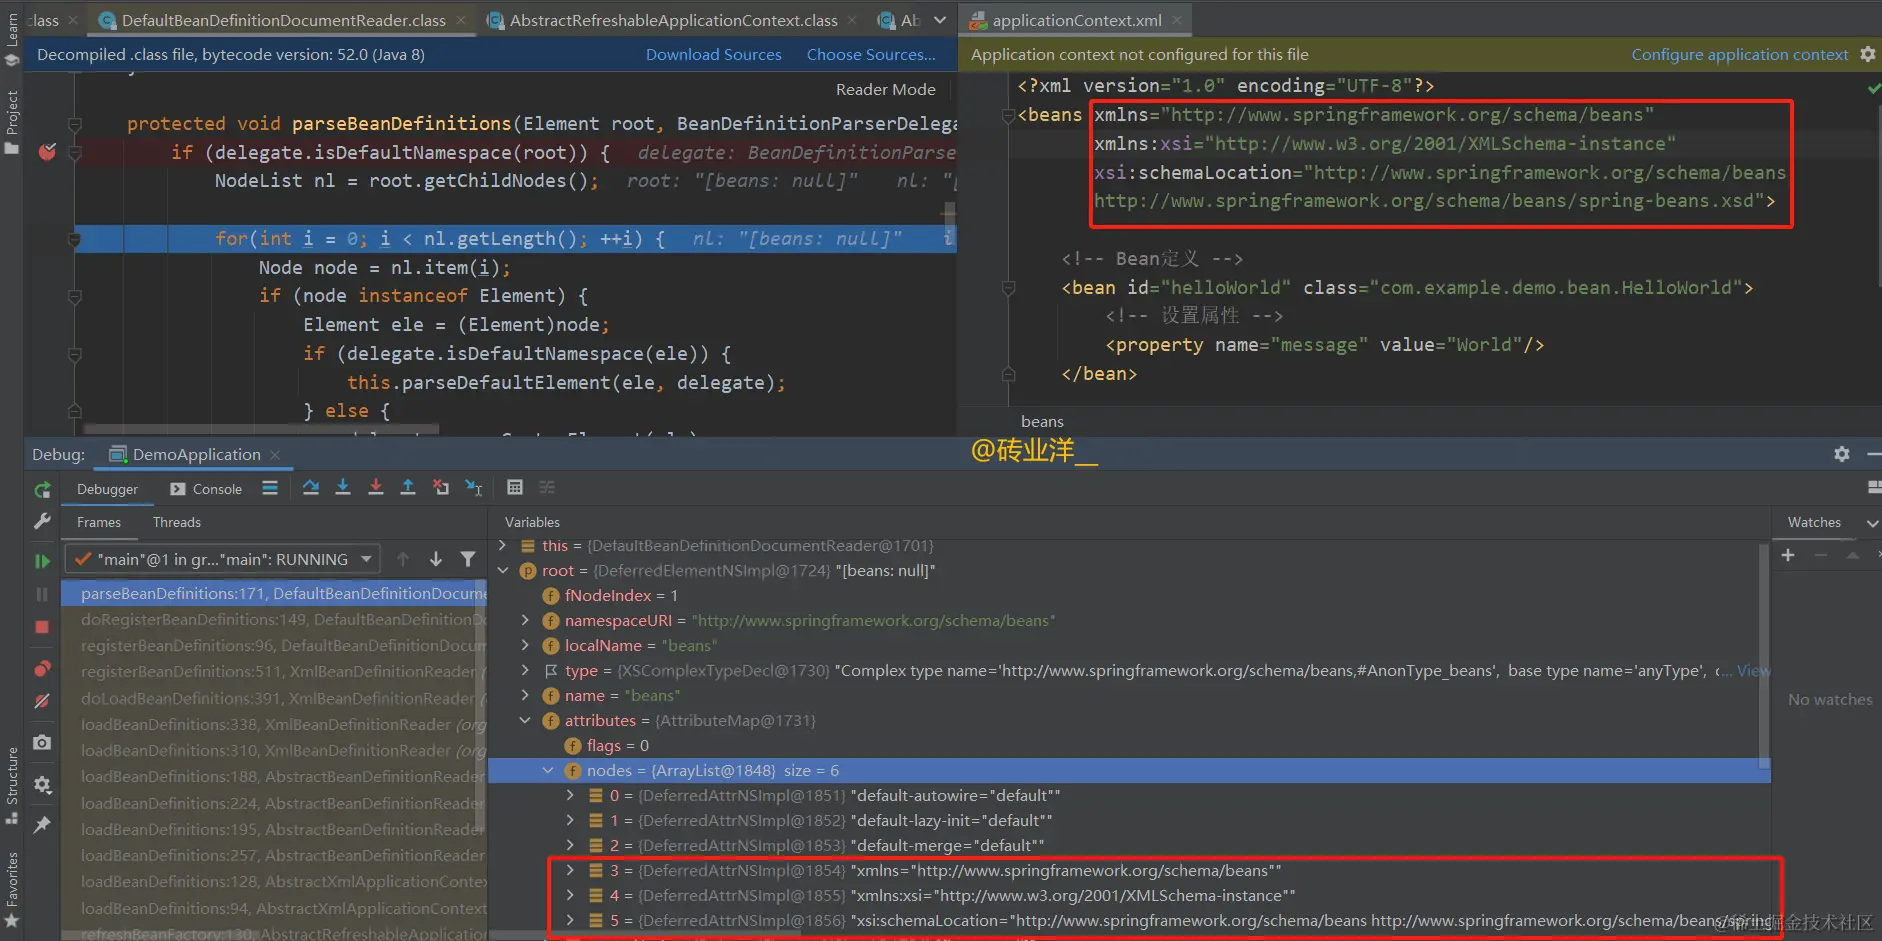1882x941 pixels.
Task: Select the applicationContext.xml editor tab
Action: click(1076, 20)
